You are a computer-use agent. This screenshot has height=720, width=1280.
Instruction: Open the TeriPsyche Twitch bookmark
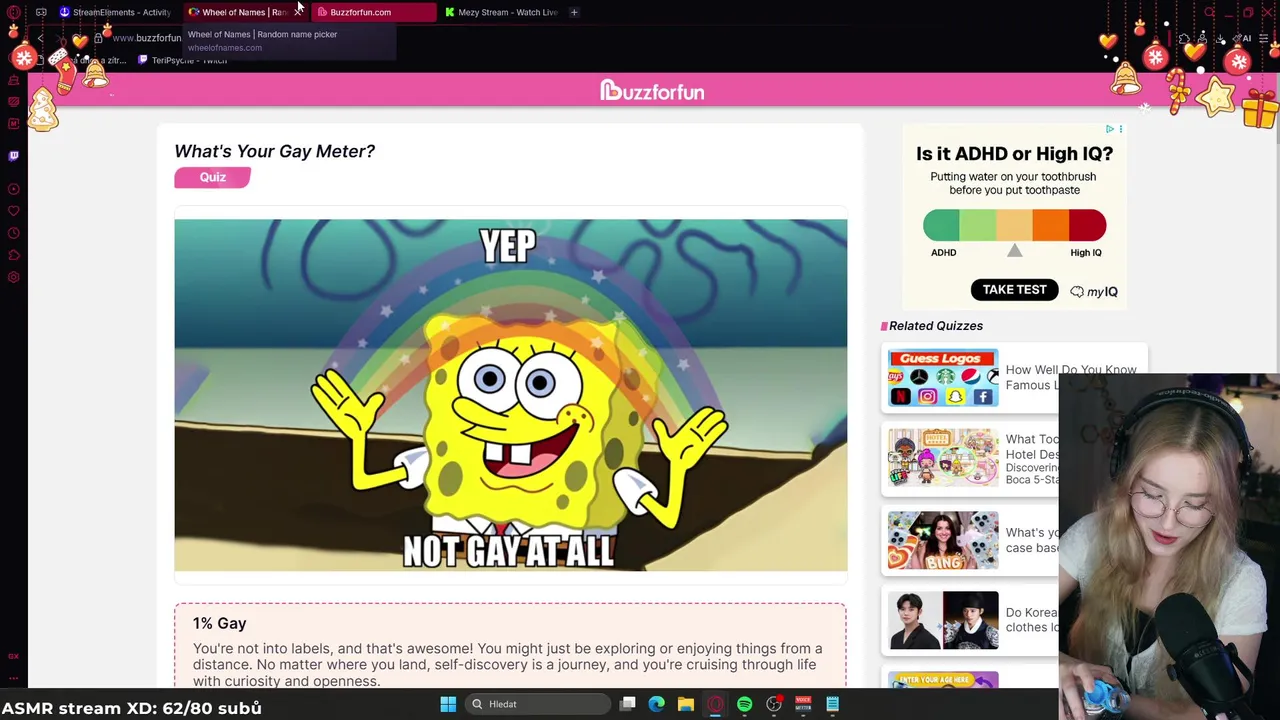pos(182,60)
